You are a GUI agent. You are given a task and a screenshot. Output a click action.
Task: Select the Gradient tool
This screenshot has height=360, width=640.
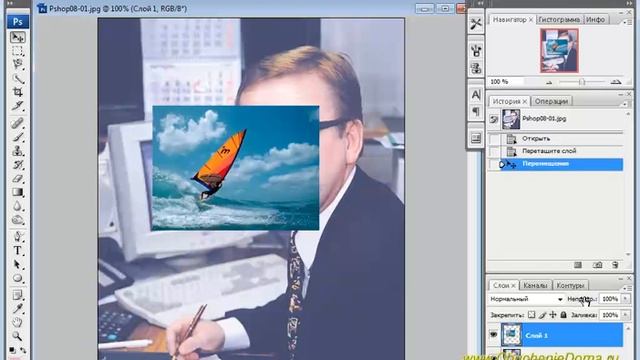[17, 192]
